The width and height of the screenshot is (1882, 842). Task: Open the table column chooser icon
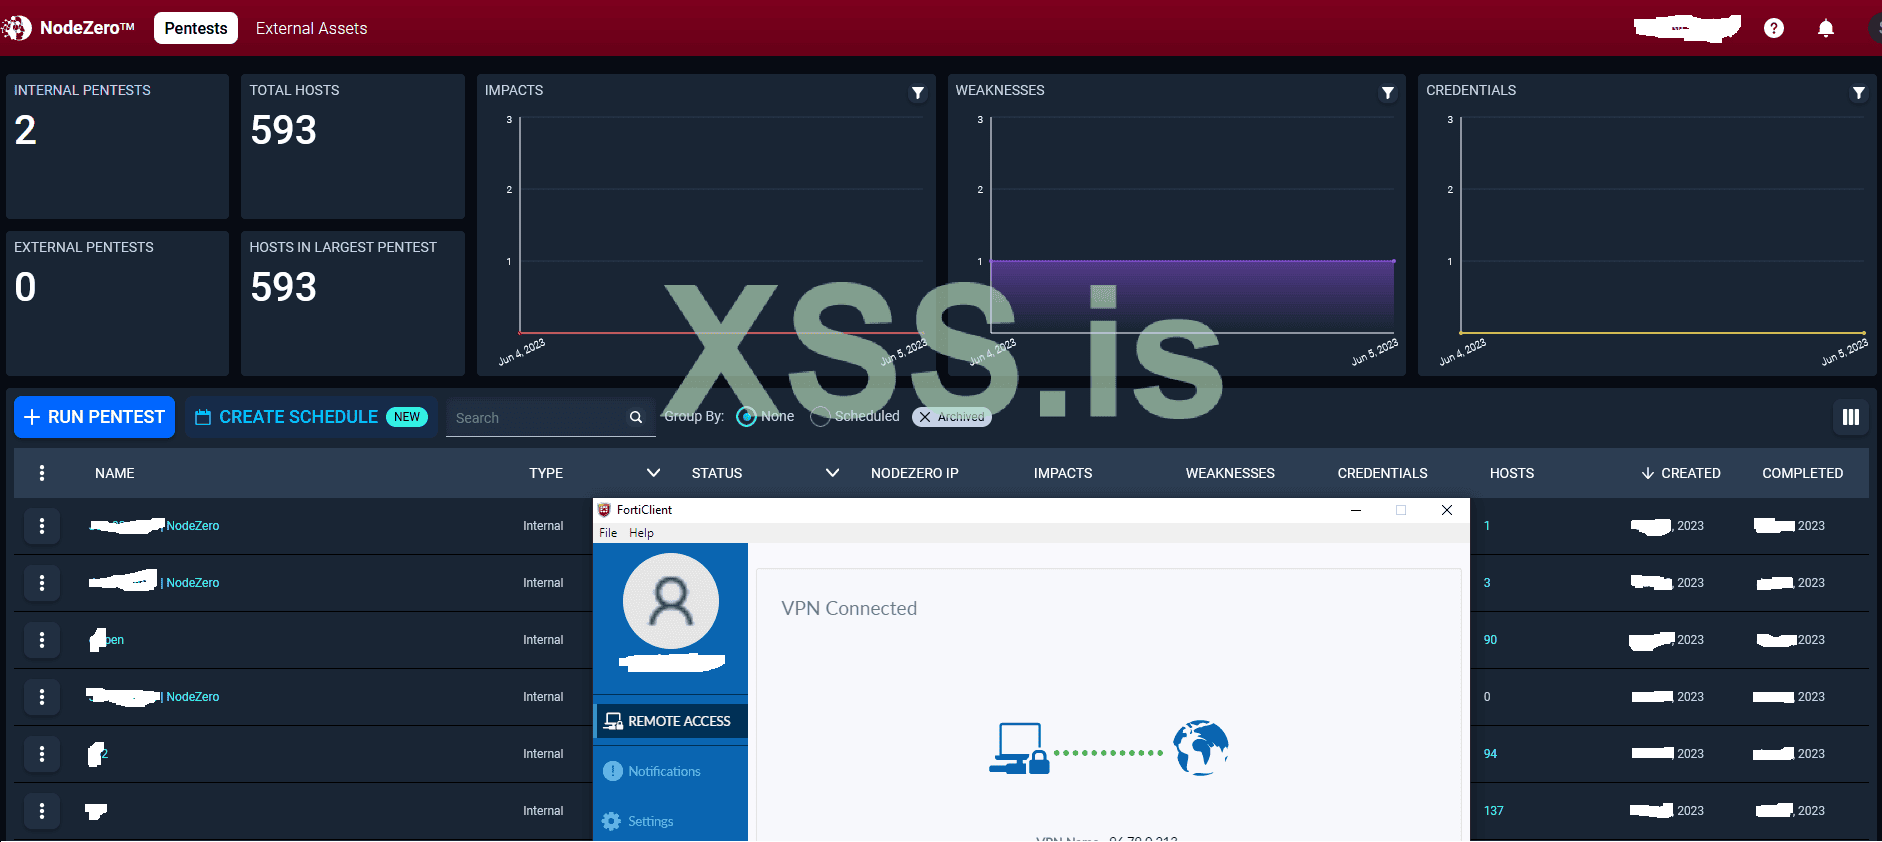point(1851,417)
